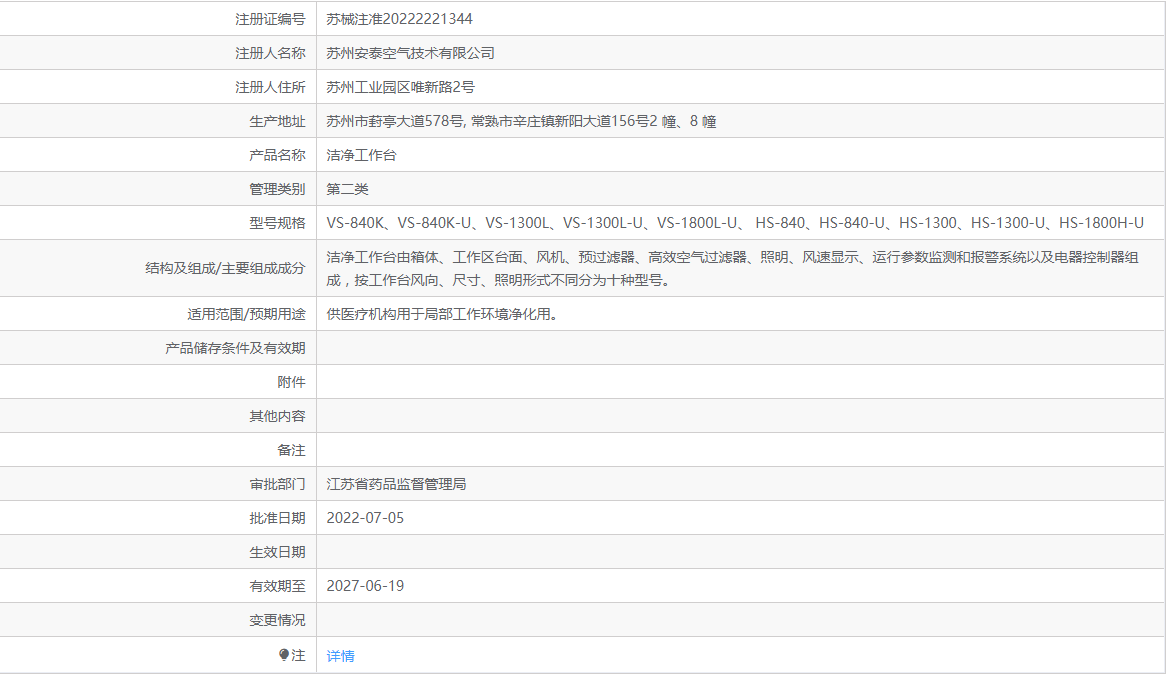The width and height of the screenshot is (1166, 676).
Task: Click the 型号规格 label
Action: click(277, 223)
